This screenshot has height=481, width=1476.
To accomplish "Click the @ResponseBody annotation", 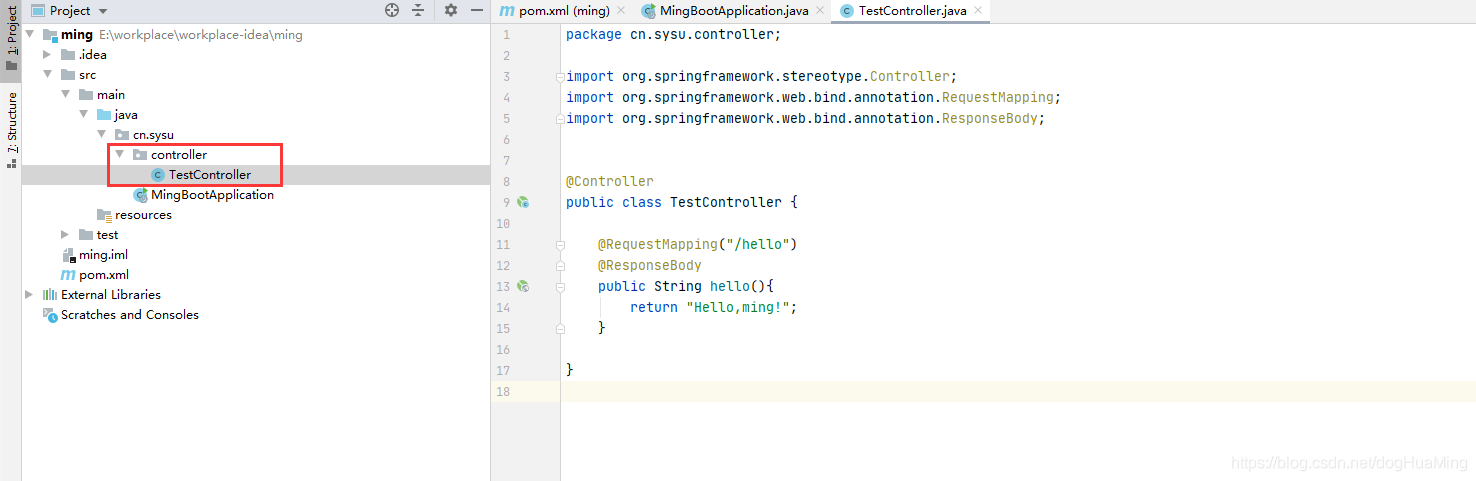I will coord(650,265).
